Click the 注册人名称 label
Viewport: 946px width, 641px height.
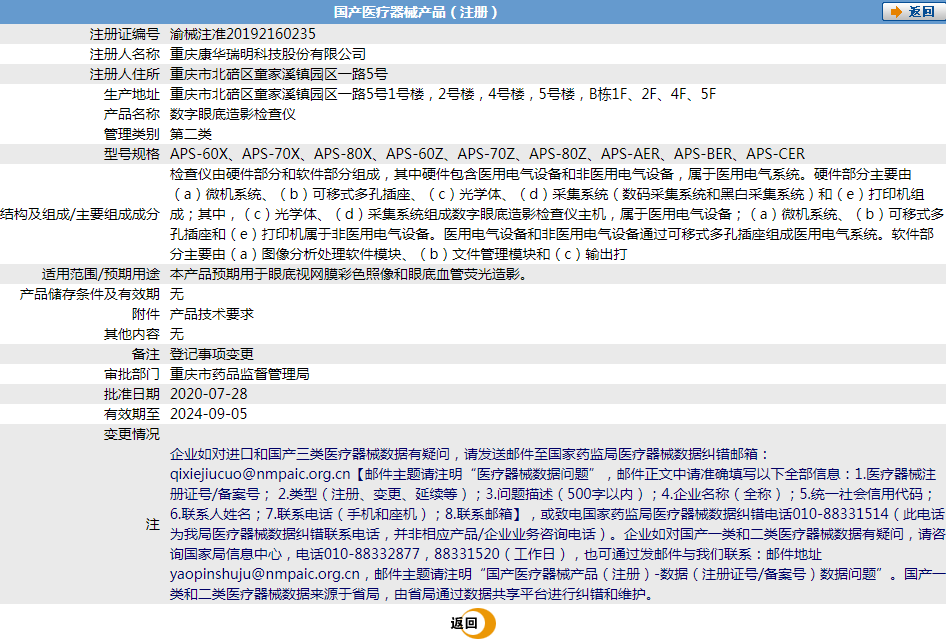coord(125,54)
